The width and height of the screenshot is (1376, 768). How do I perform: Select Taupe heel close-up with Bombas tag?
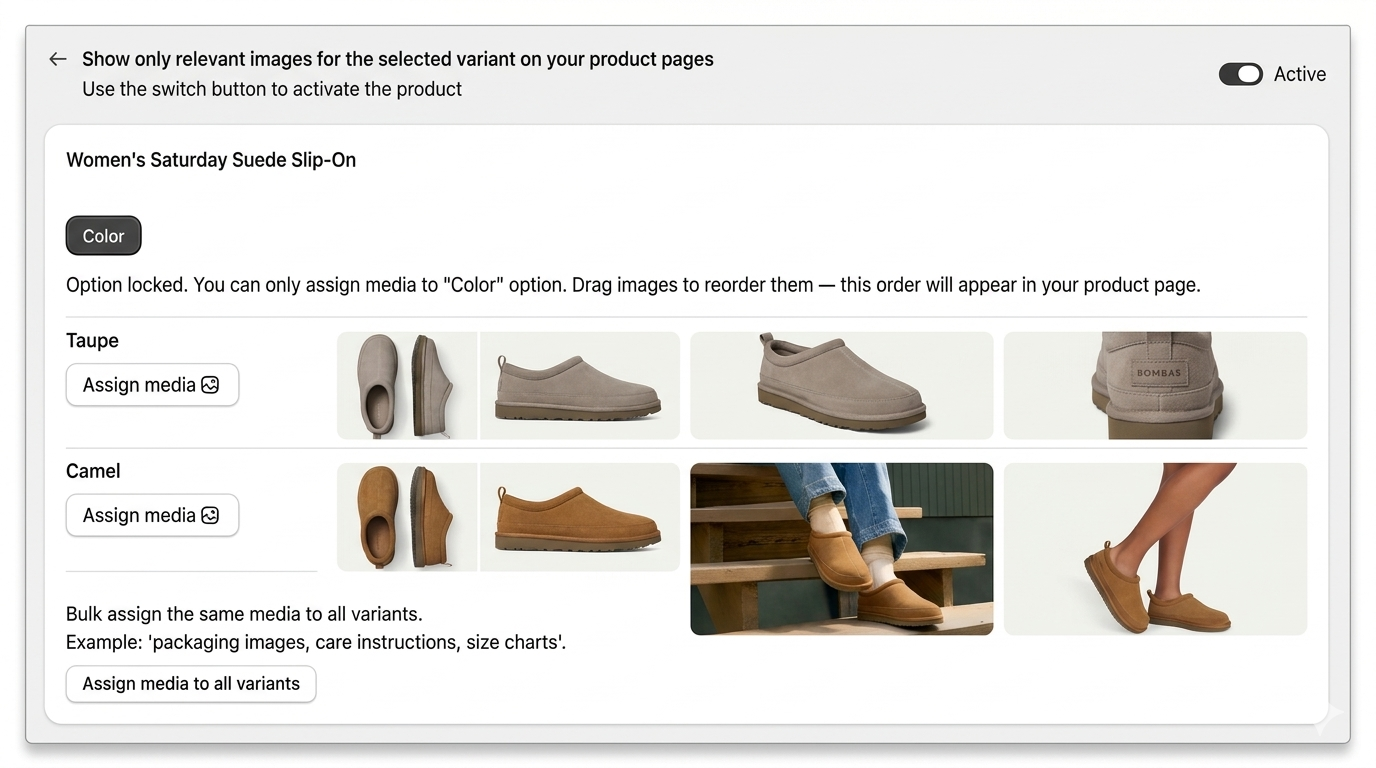click(1155, 386)
